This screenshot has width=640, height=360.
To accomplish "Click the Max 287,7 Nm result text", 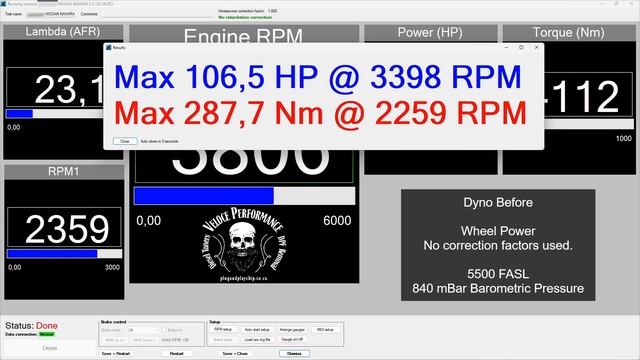I will 320,113.
